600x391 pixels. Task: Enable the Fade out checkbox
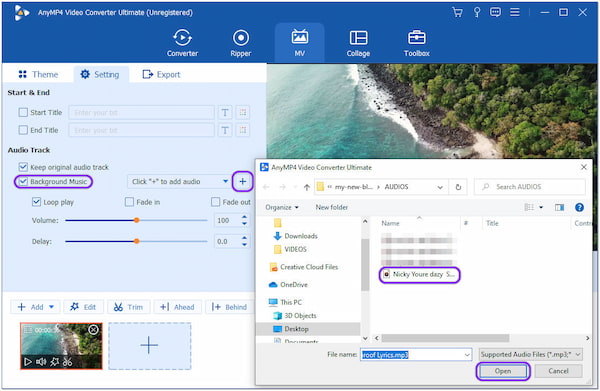point(216,202)
